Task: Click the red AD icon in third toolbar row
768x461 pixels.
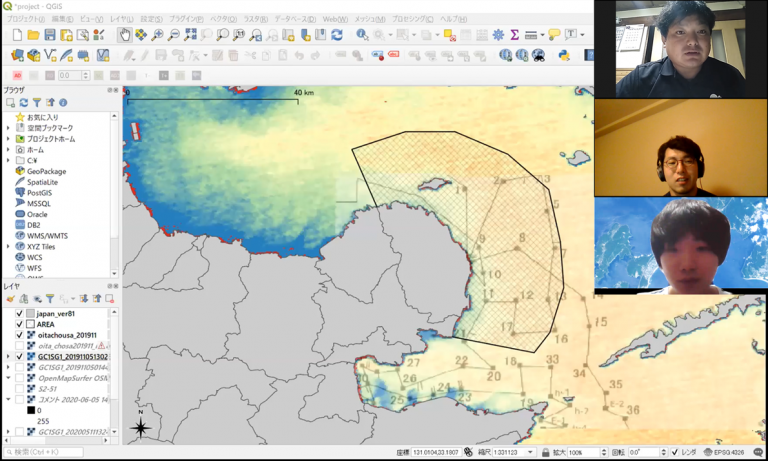Action: 18,75
